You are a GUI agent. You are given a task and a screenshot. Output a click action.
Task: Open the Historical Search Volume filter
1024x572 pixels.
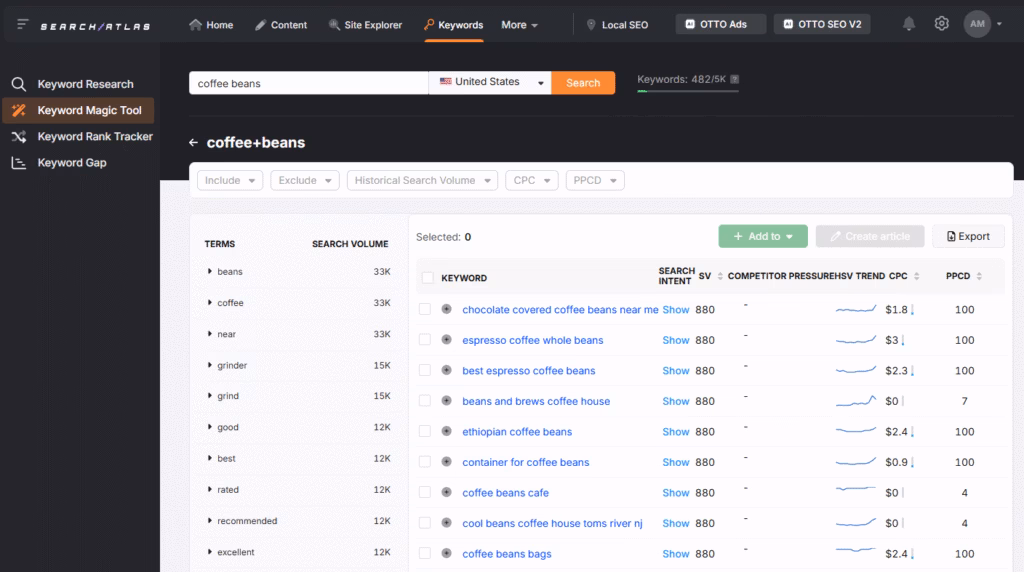[422, 181]
